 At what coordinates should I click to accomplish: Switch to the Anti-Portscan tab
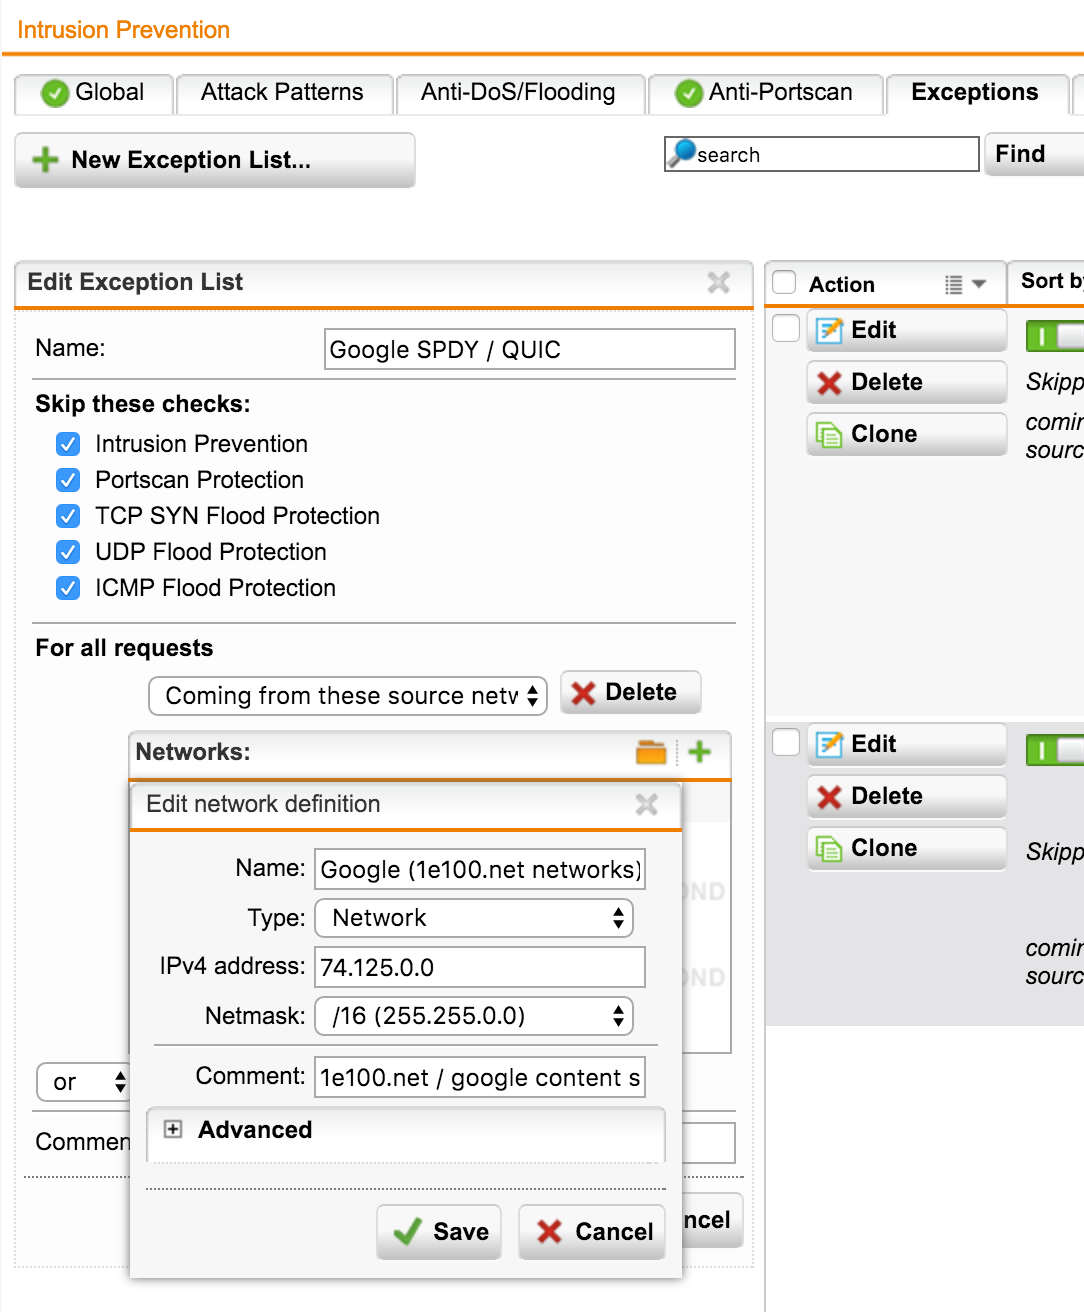coord(766,93)
